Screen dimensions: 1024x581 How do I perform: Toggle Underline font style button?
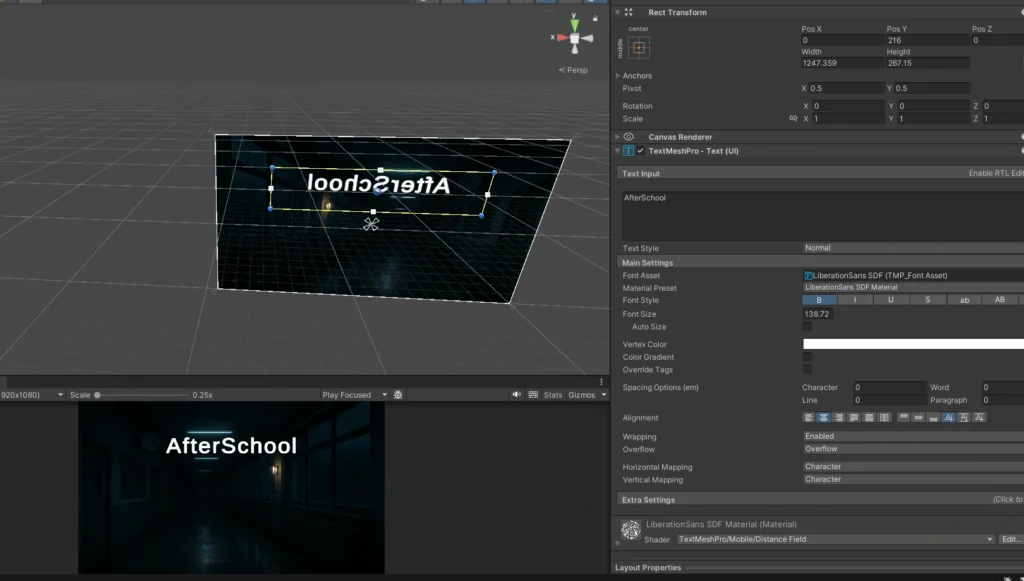pyautogui.click(x=891, y=300)
